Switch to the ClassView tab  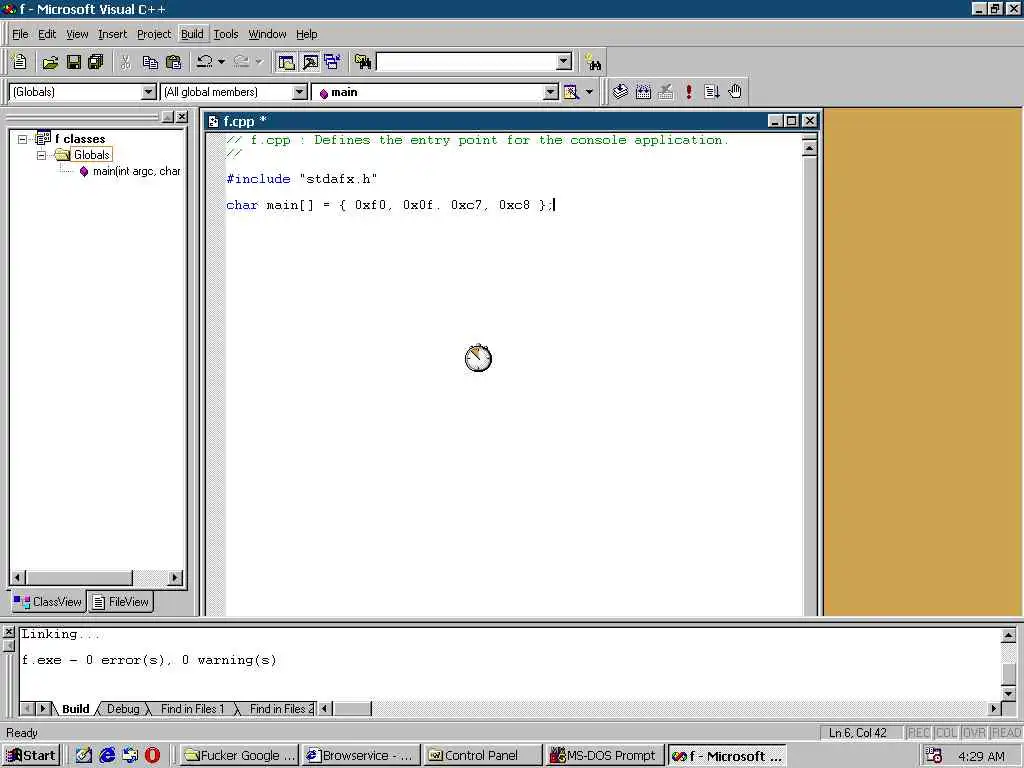48,601
